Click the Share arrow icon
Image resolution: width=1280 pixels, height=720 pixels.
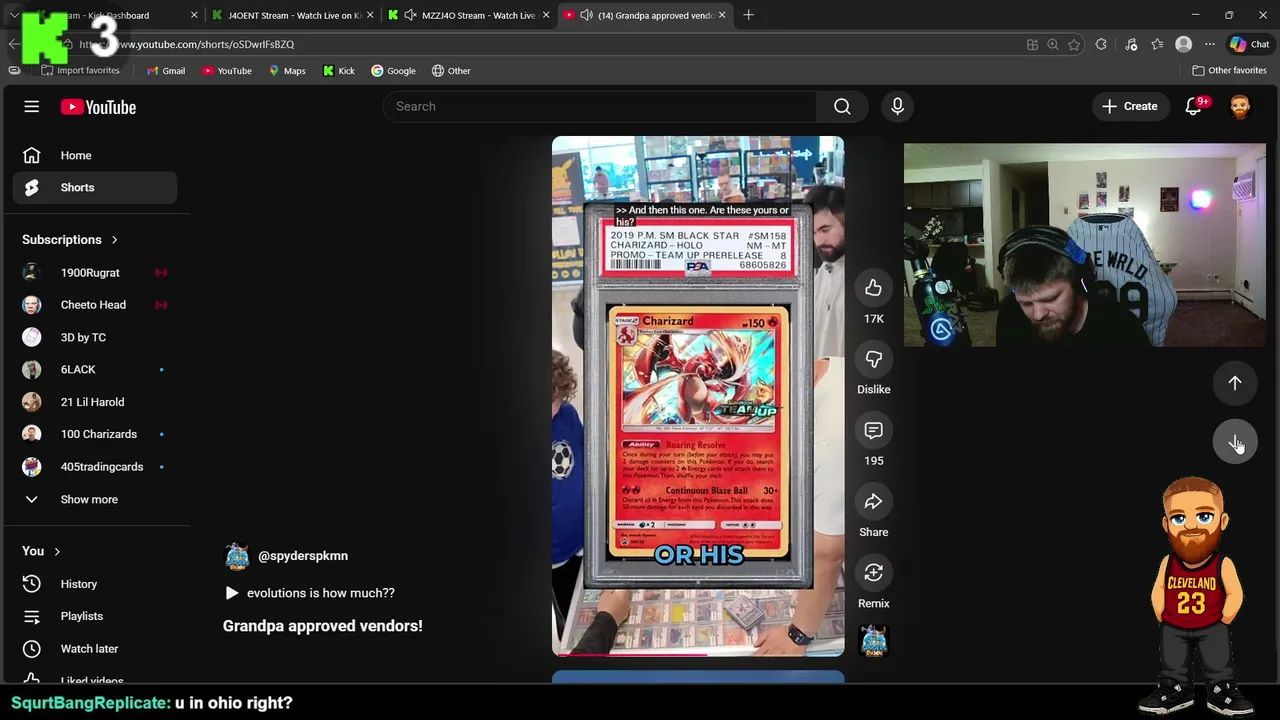873,502
